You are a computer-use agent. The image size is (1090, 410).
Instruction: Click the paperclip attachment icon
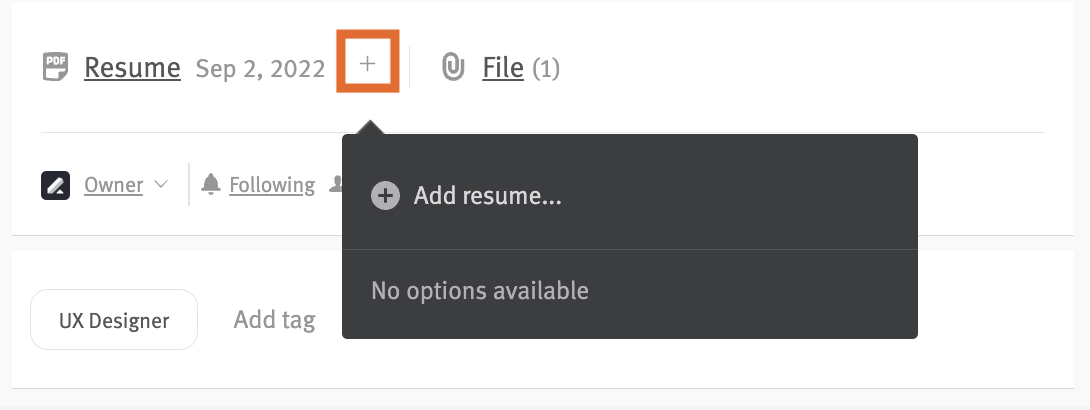pos(453,67)
